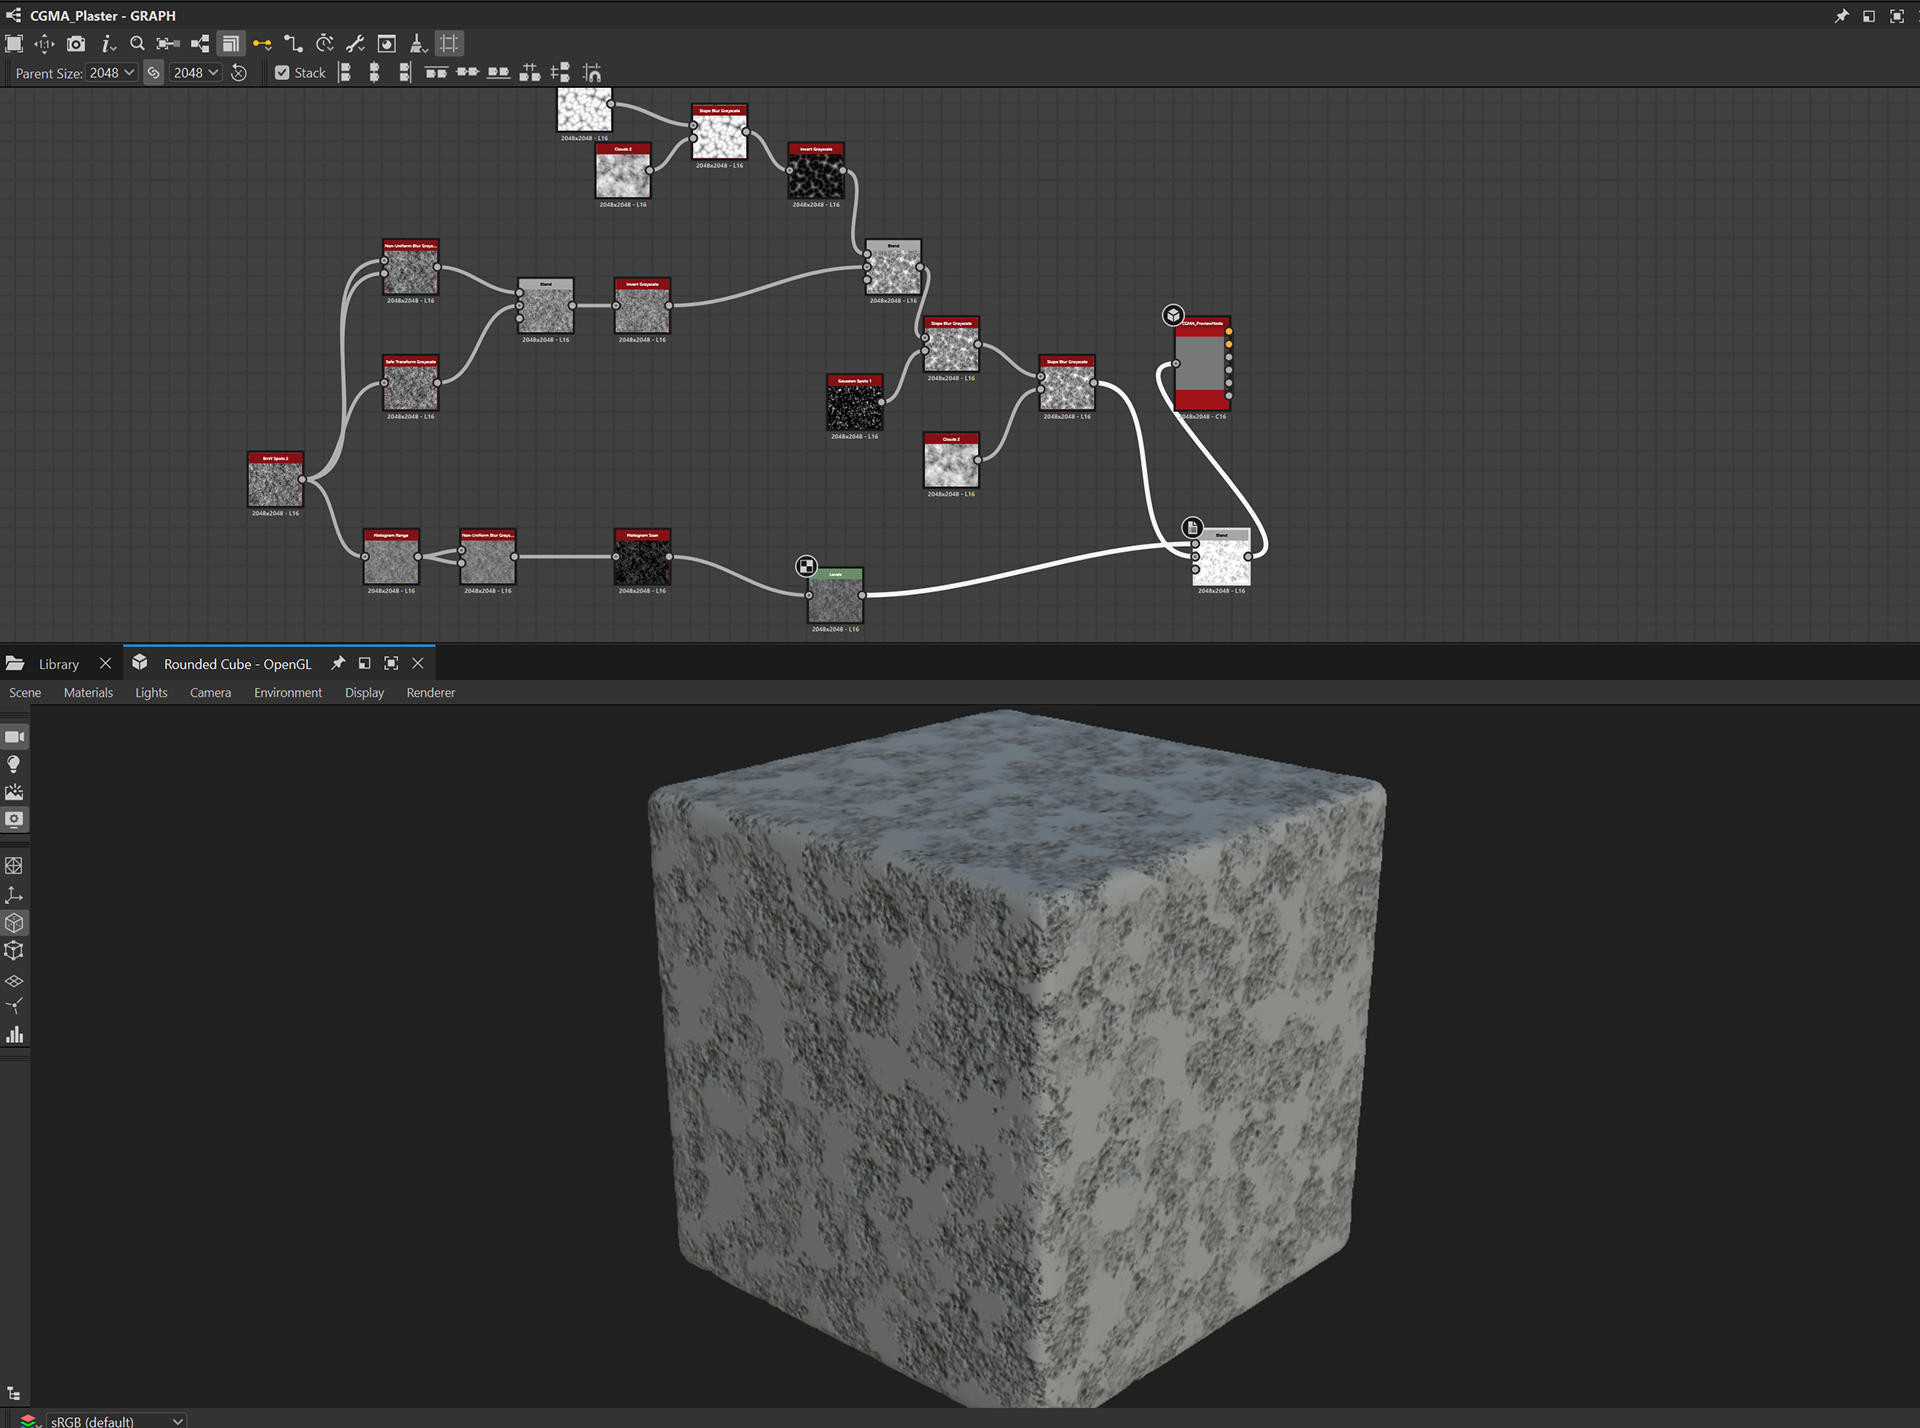Viewport: 1920px width, 1428px height.
Task: Click the magnifier search icon in graph toolbar
Action: pyautogui.click(x=138, y=44)
